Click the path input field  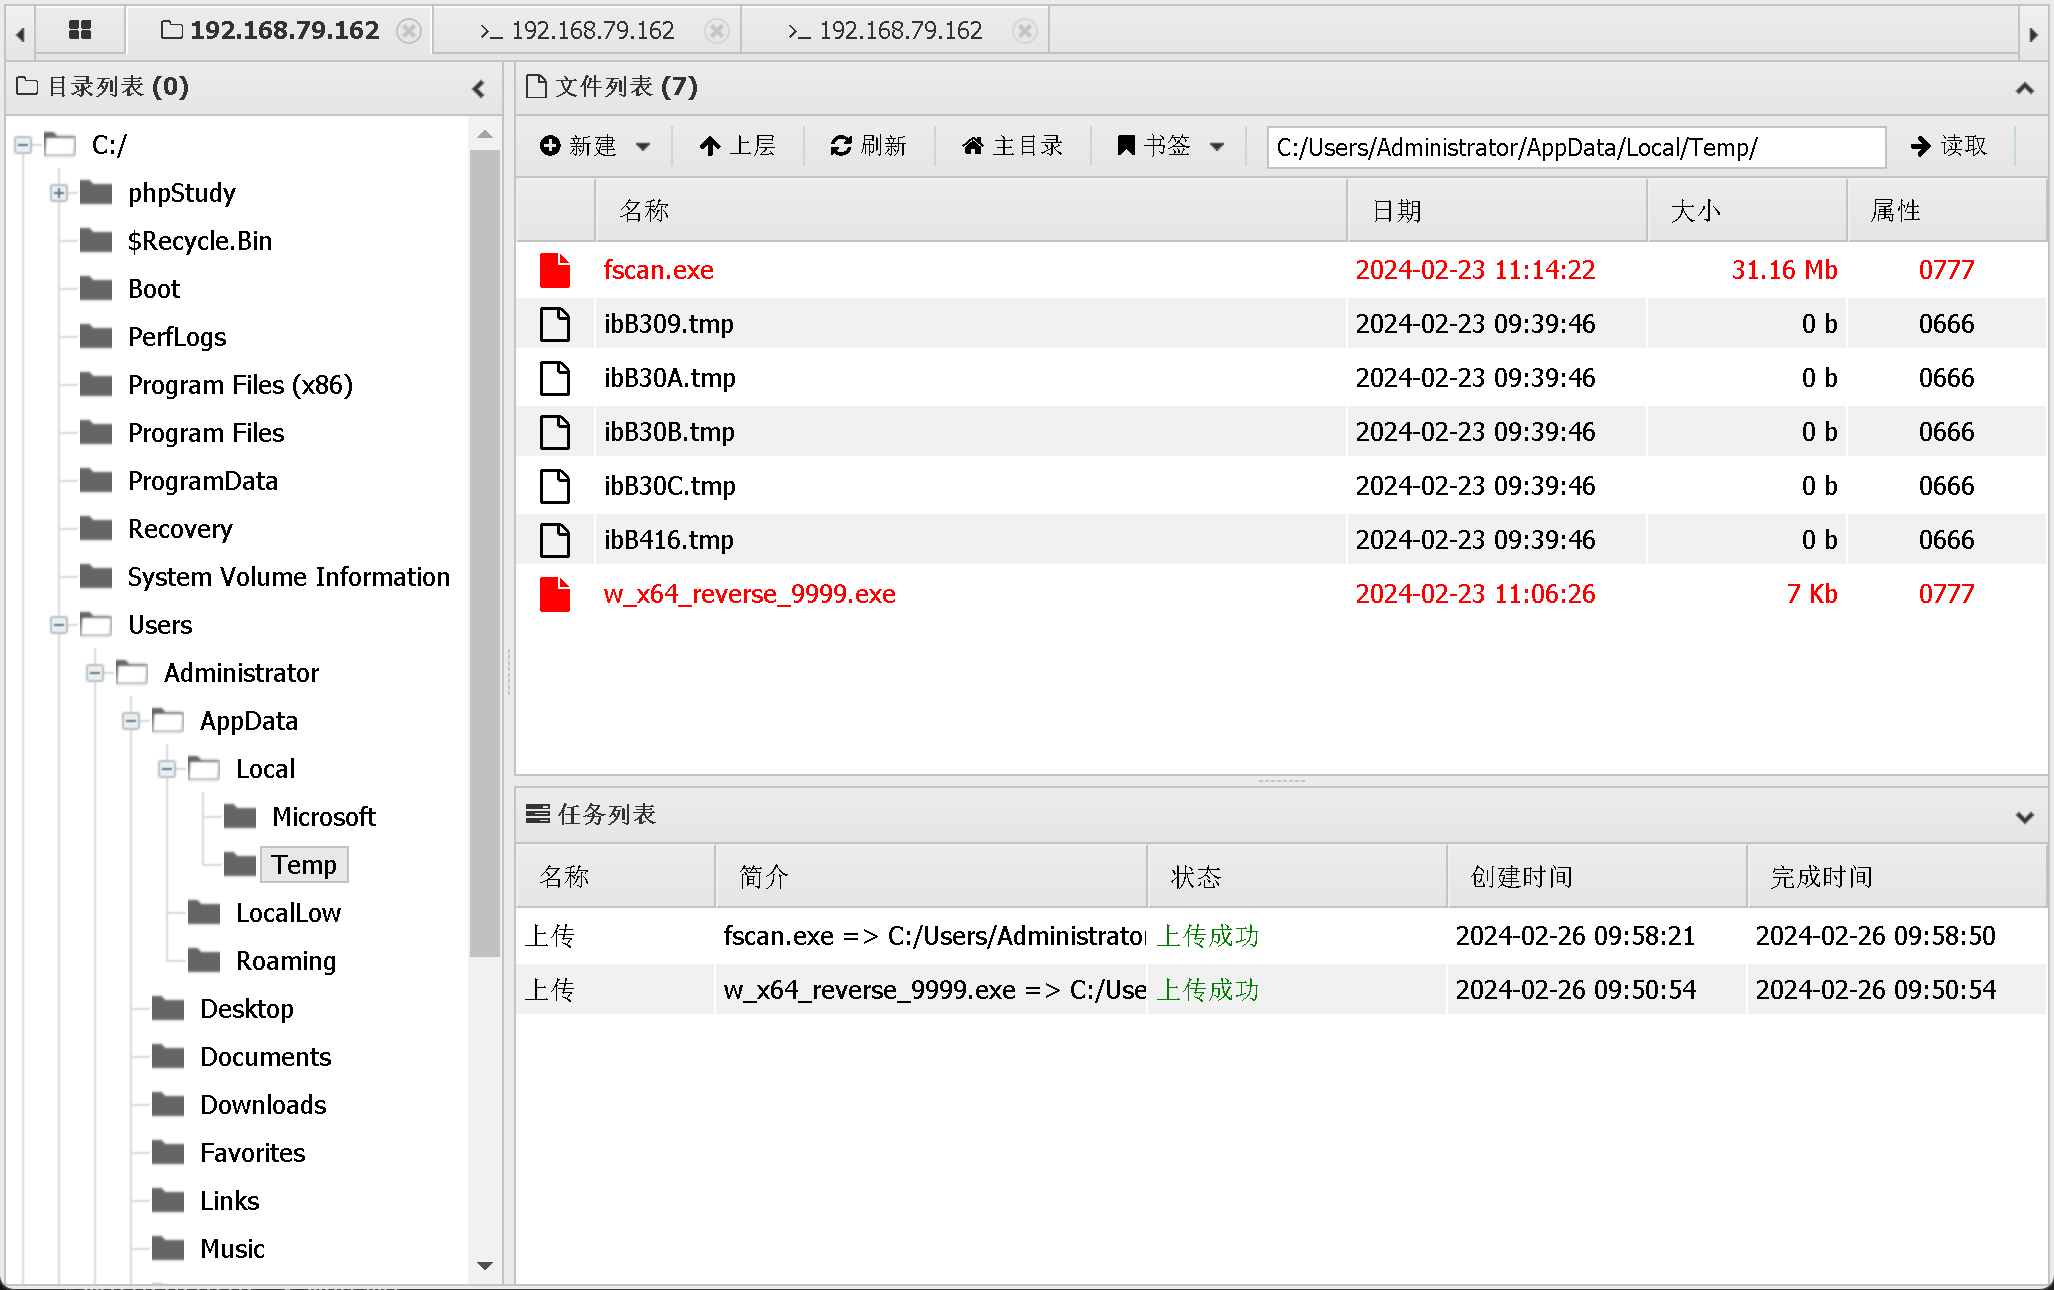point(1575,148)
